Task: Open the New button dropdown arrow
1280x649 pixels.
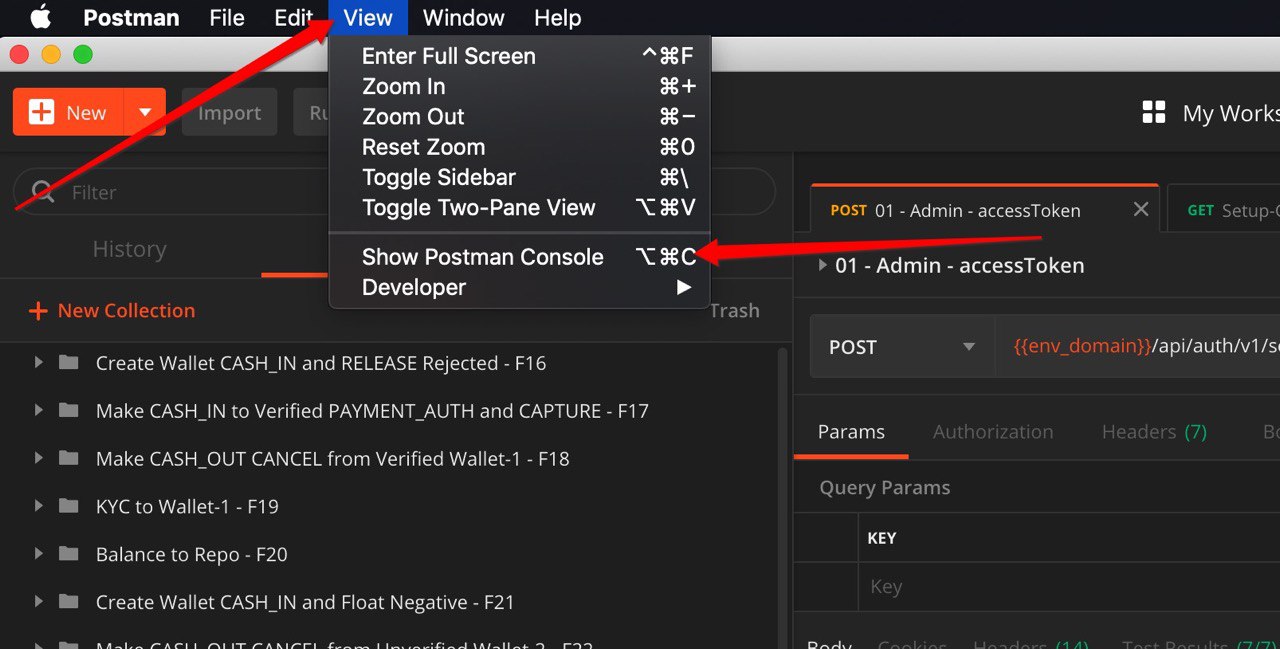Action: pyautogui.click(x=145, y=113)
